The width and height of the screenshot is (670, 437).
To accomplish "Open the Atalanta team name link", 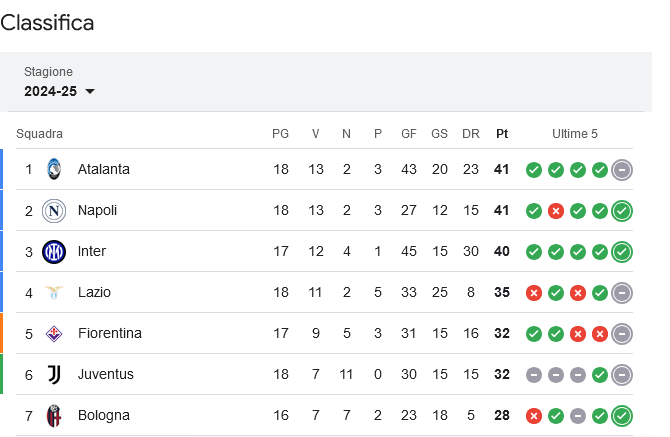I will (x=103, y=170).
